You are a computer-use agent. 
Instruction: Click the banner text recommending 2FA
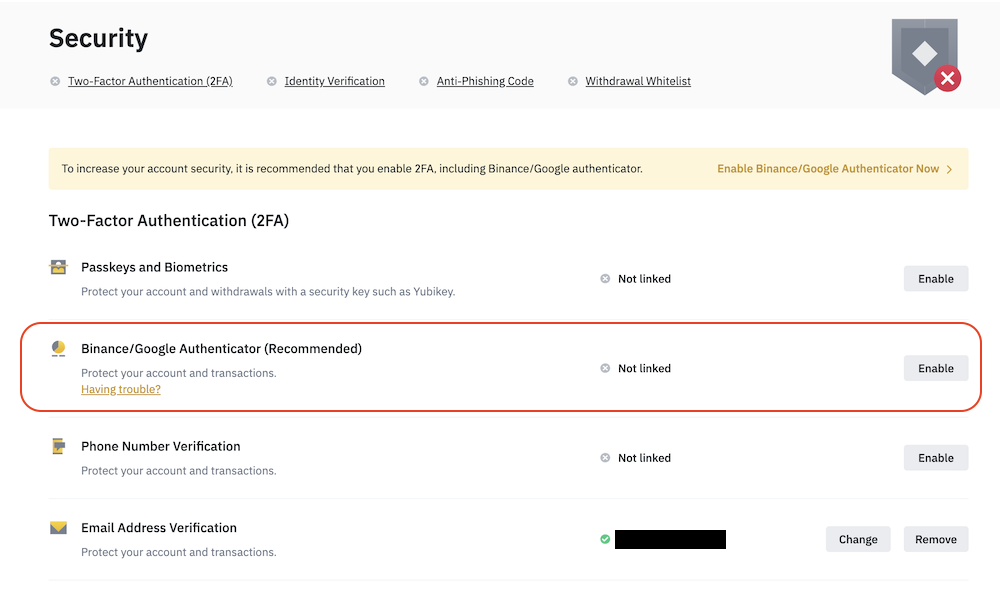click(352, 168)
